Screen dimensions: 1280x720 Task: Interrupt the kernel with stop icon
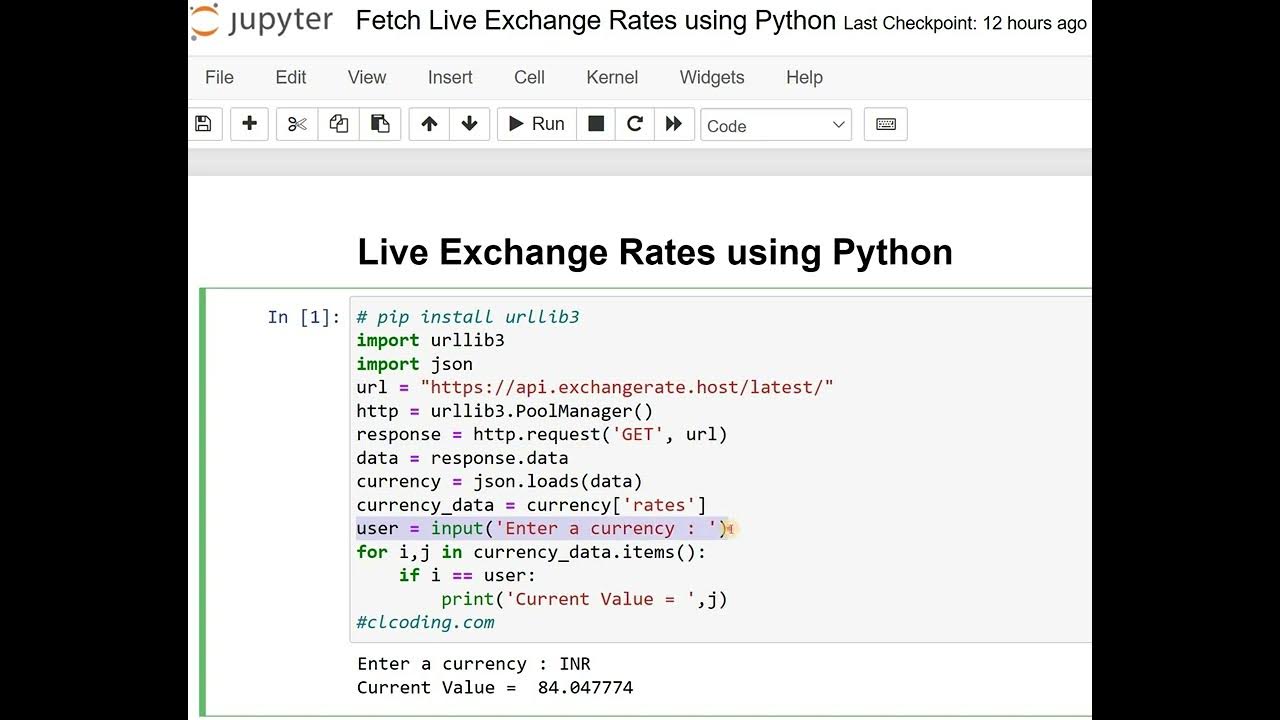[596, 124]
